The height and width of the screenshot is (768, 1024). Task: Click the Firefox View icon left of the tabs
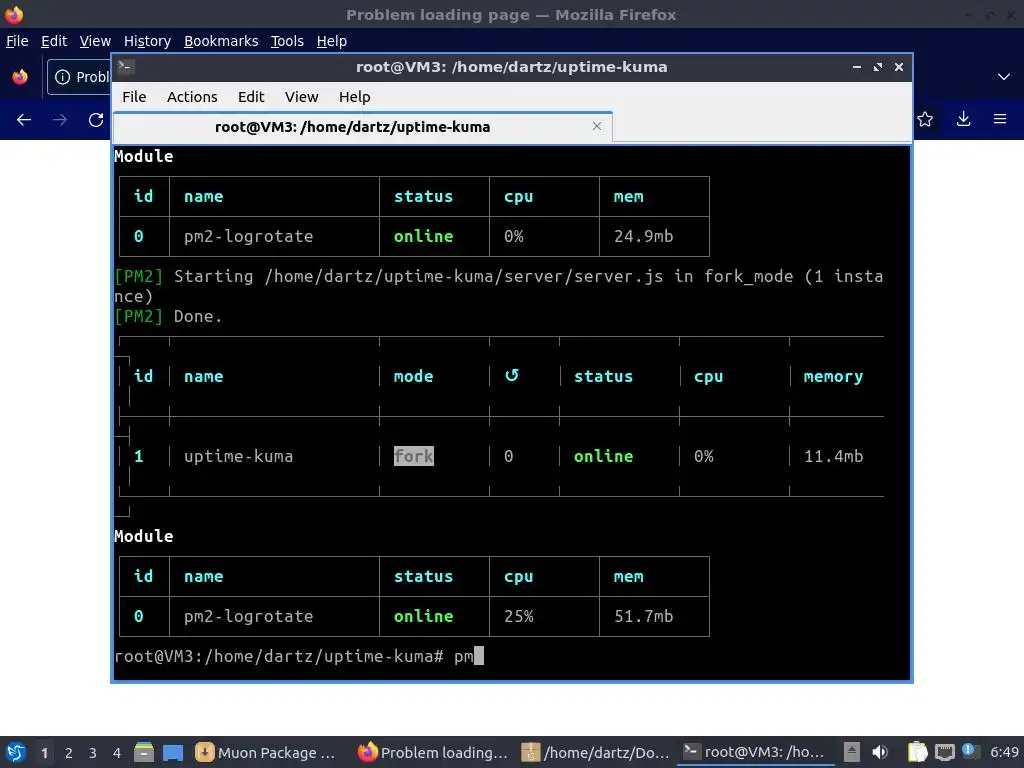coord(20,77)
